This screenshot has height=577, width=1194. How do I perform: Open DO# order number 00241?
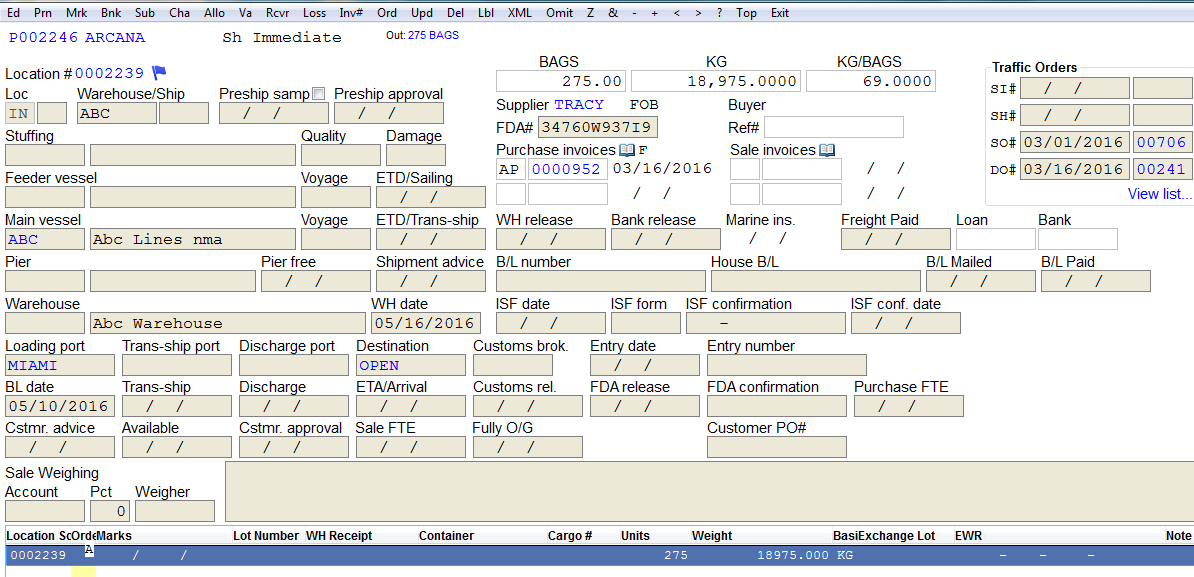click(1163, 168)
